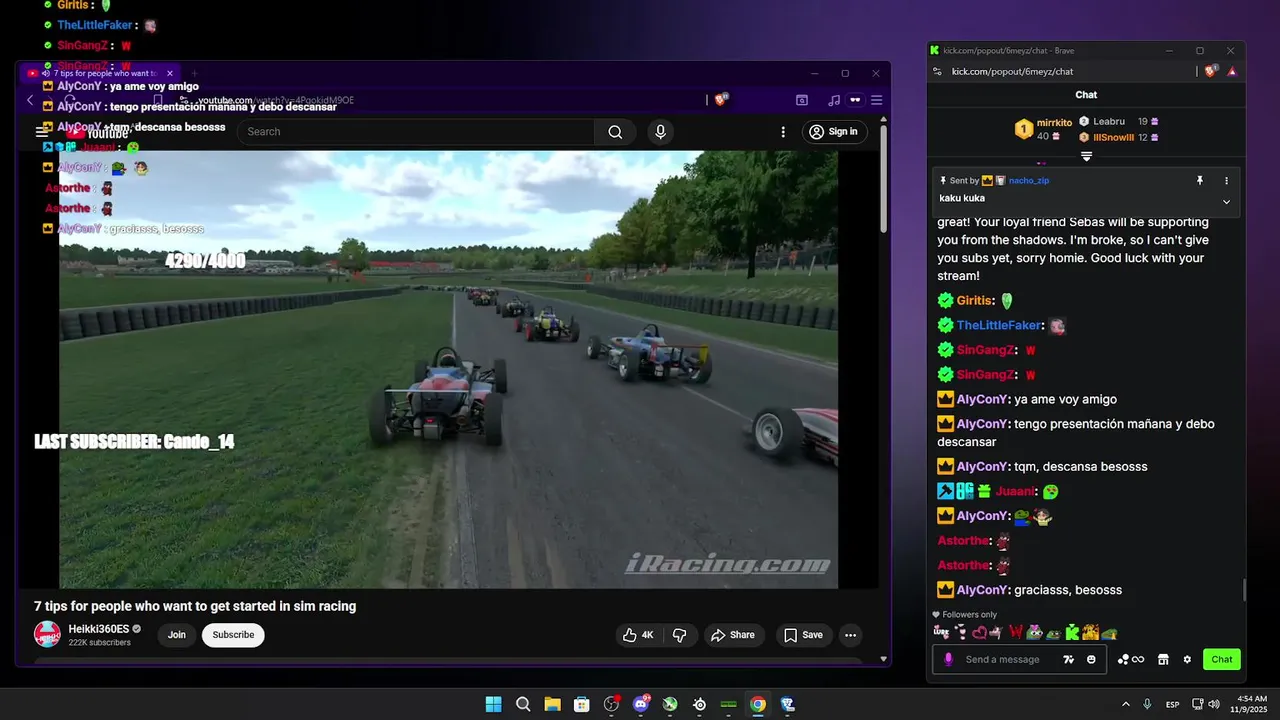
Task: Open pinned message three-dot options
Action: (x=1226, y=181)
